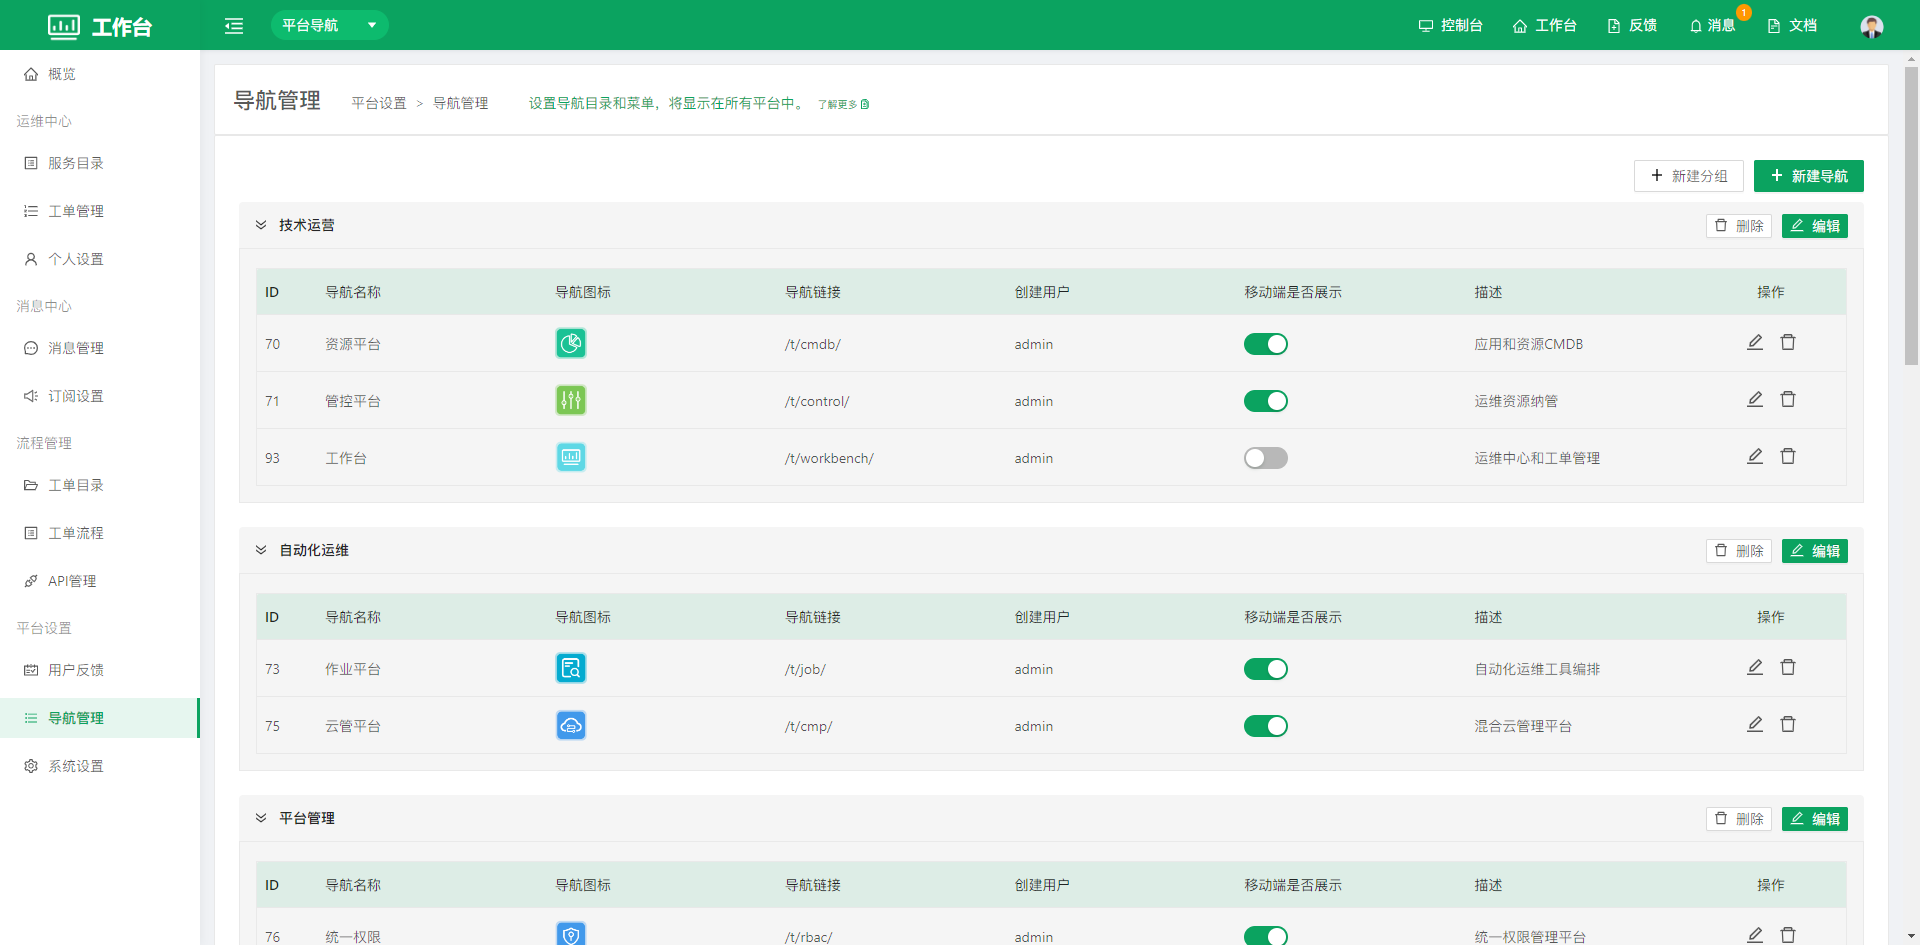
Task: Open the 平台导航 dropdown
Action: click(x=329, y=25)
